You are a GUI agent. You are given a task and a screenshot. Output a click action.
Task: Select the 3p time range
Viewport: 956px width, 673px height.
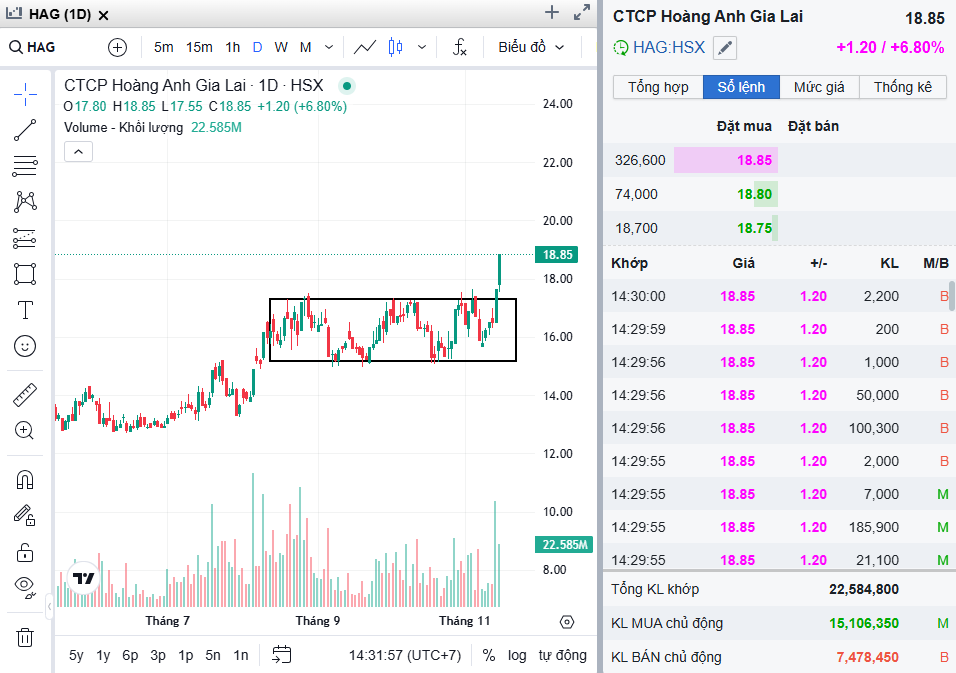158,655
